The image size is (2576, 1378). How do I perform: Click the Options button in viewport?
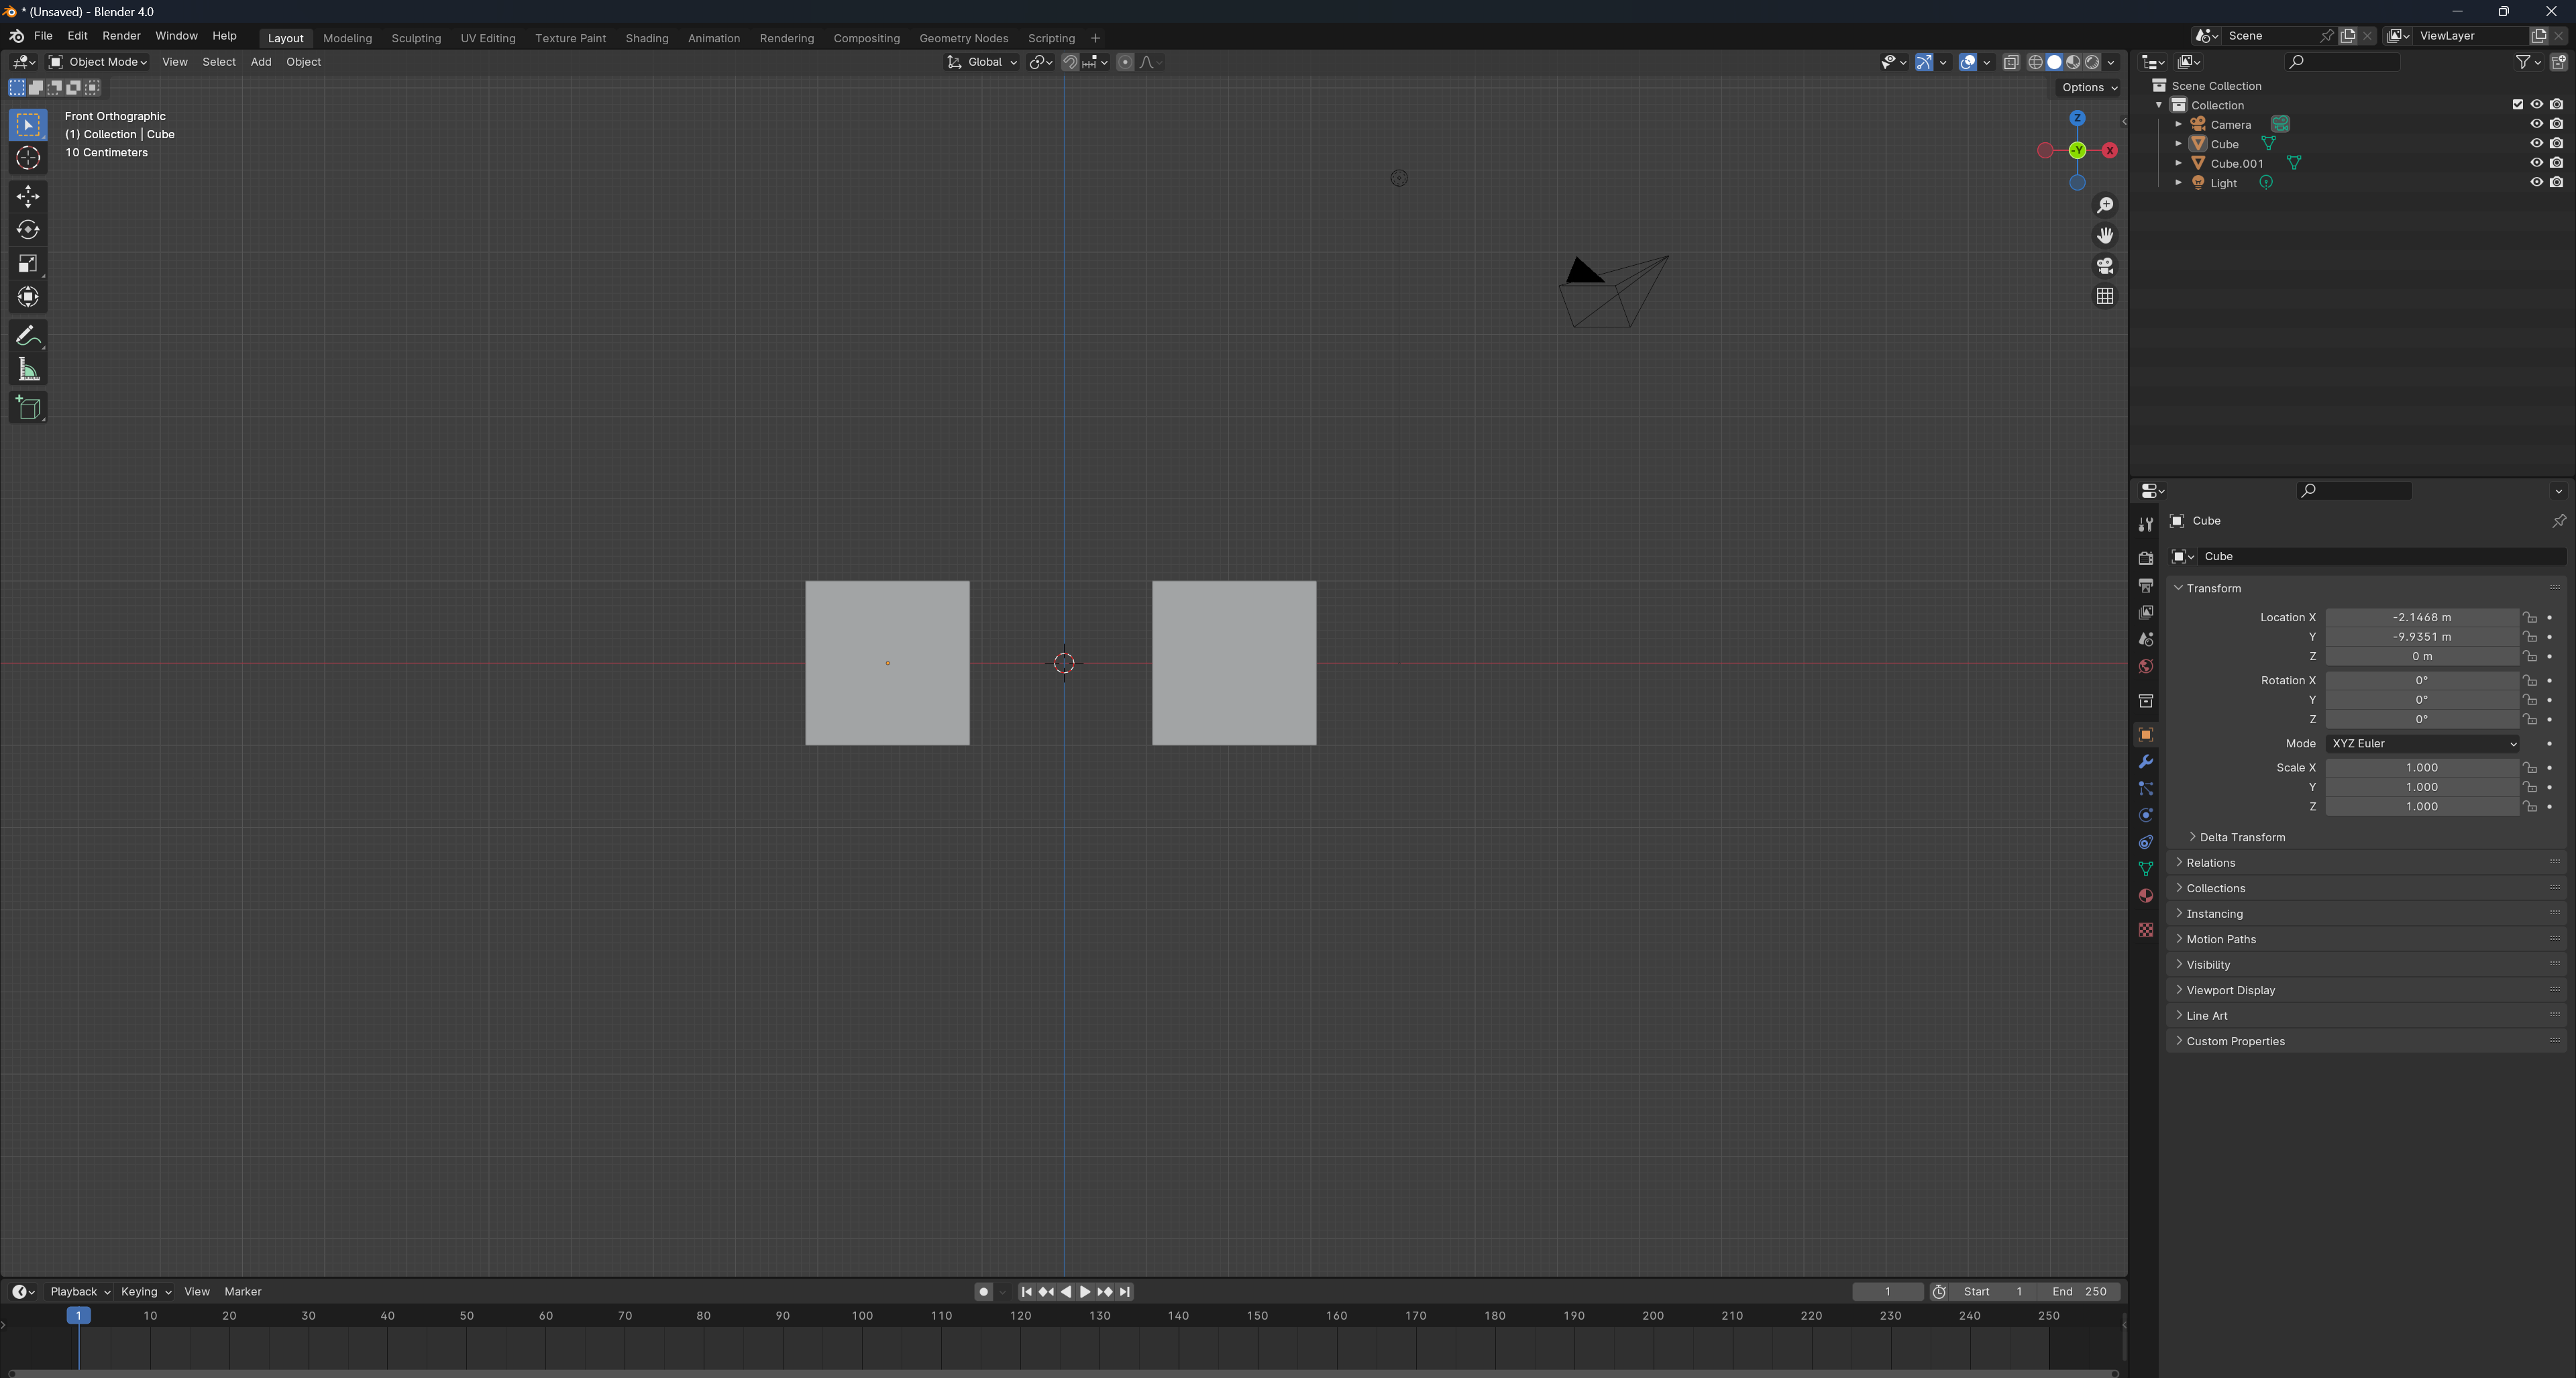point(2089,88)
